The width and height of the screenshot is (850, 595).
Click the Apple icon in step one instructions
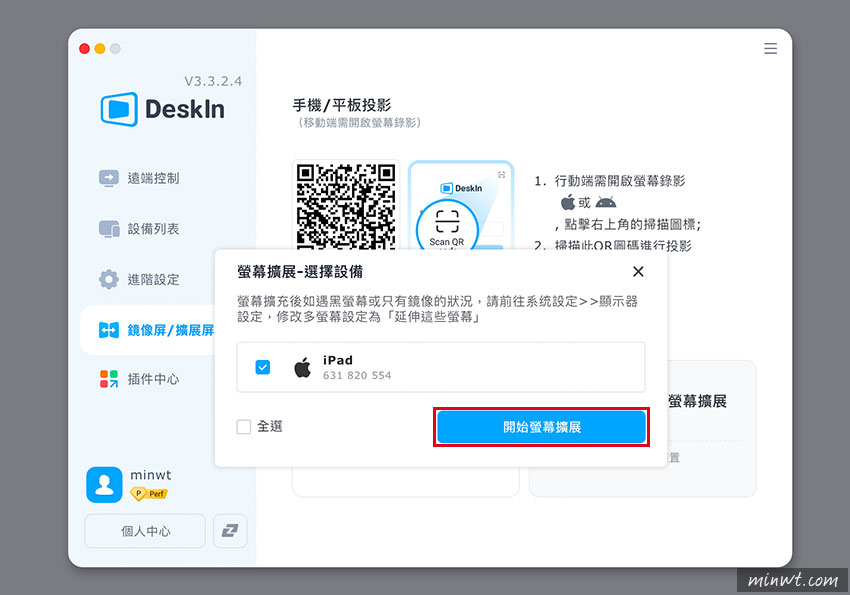pos(570,202)
